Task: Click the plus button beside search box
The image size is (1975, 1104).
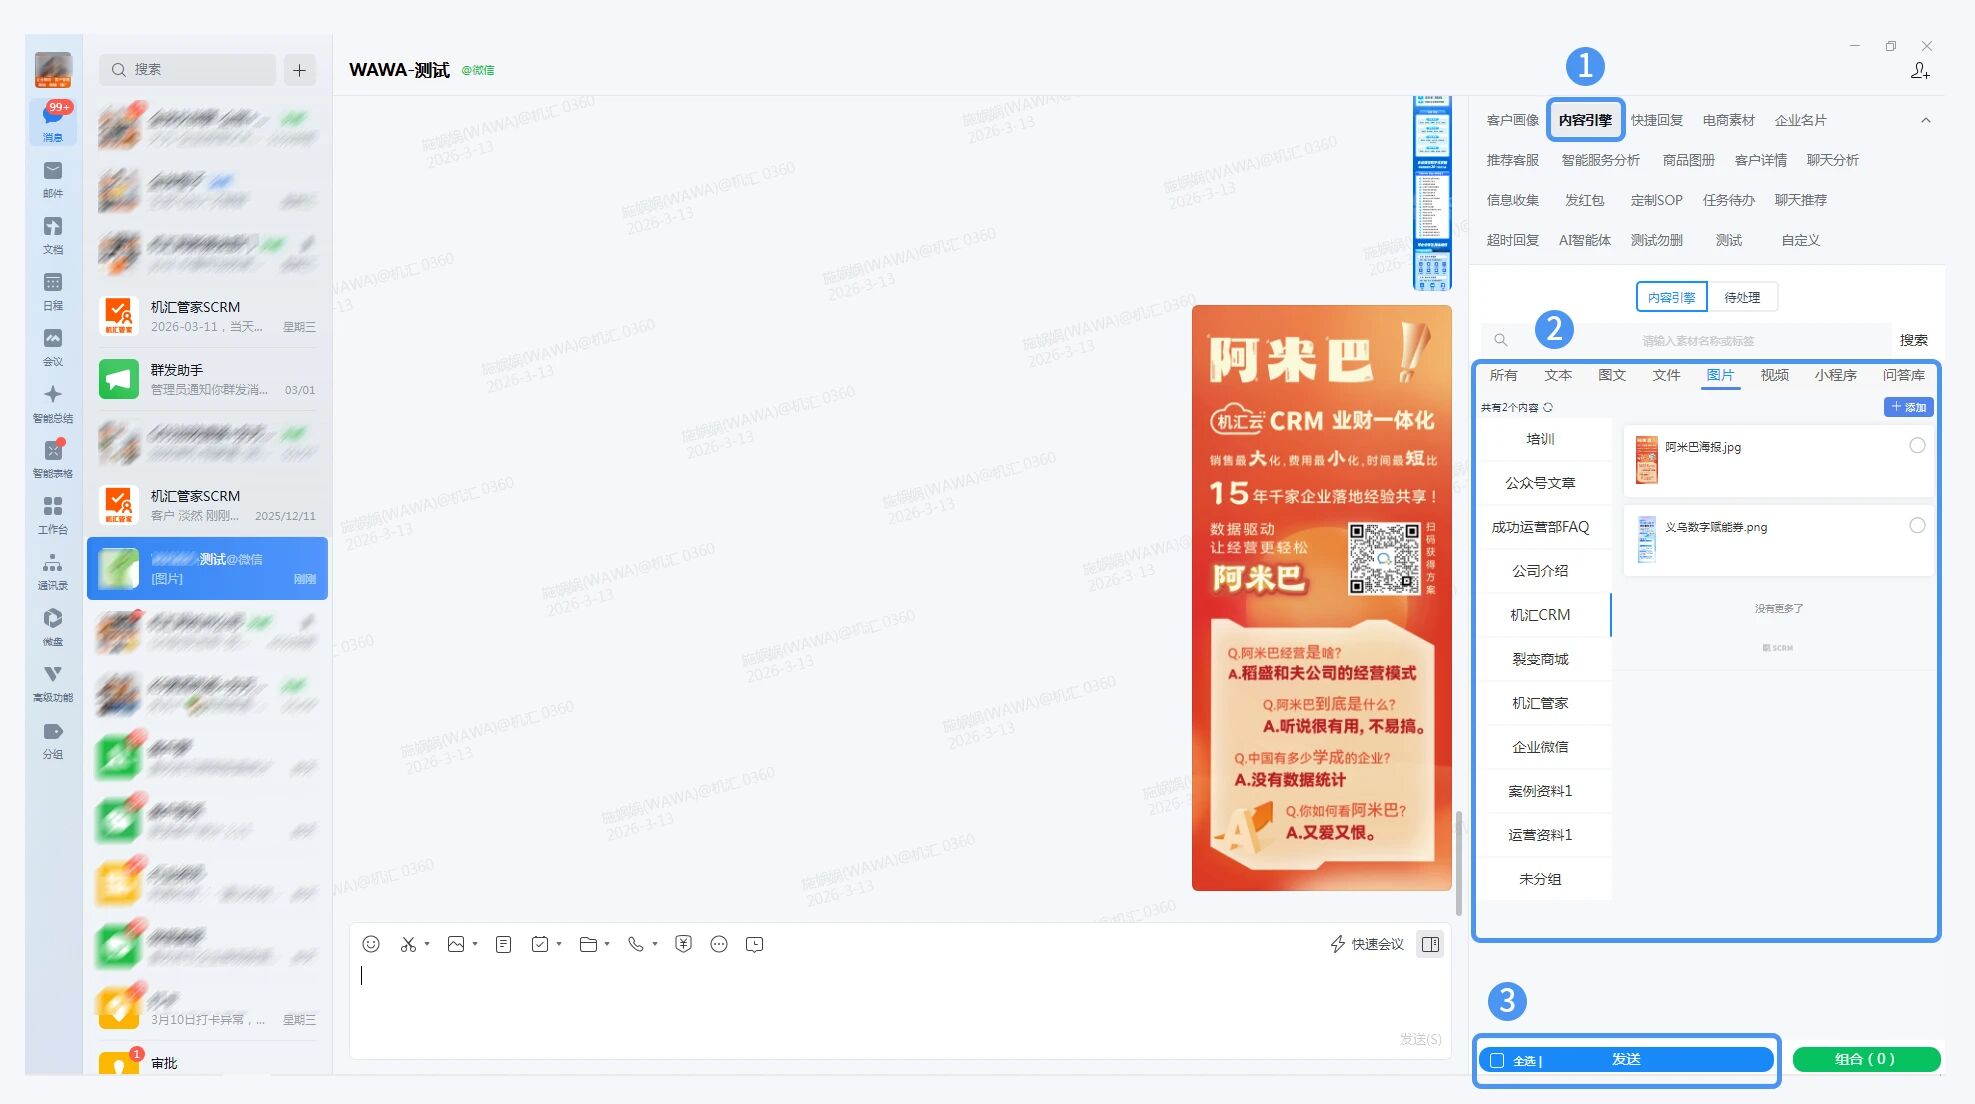Action: coord(299,70)
